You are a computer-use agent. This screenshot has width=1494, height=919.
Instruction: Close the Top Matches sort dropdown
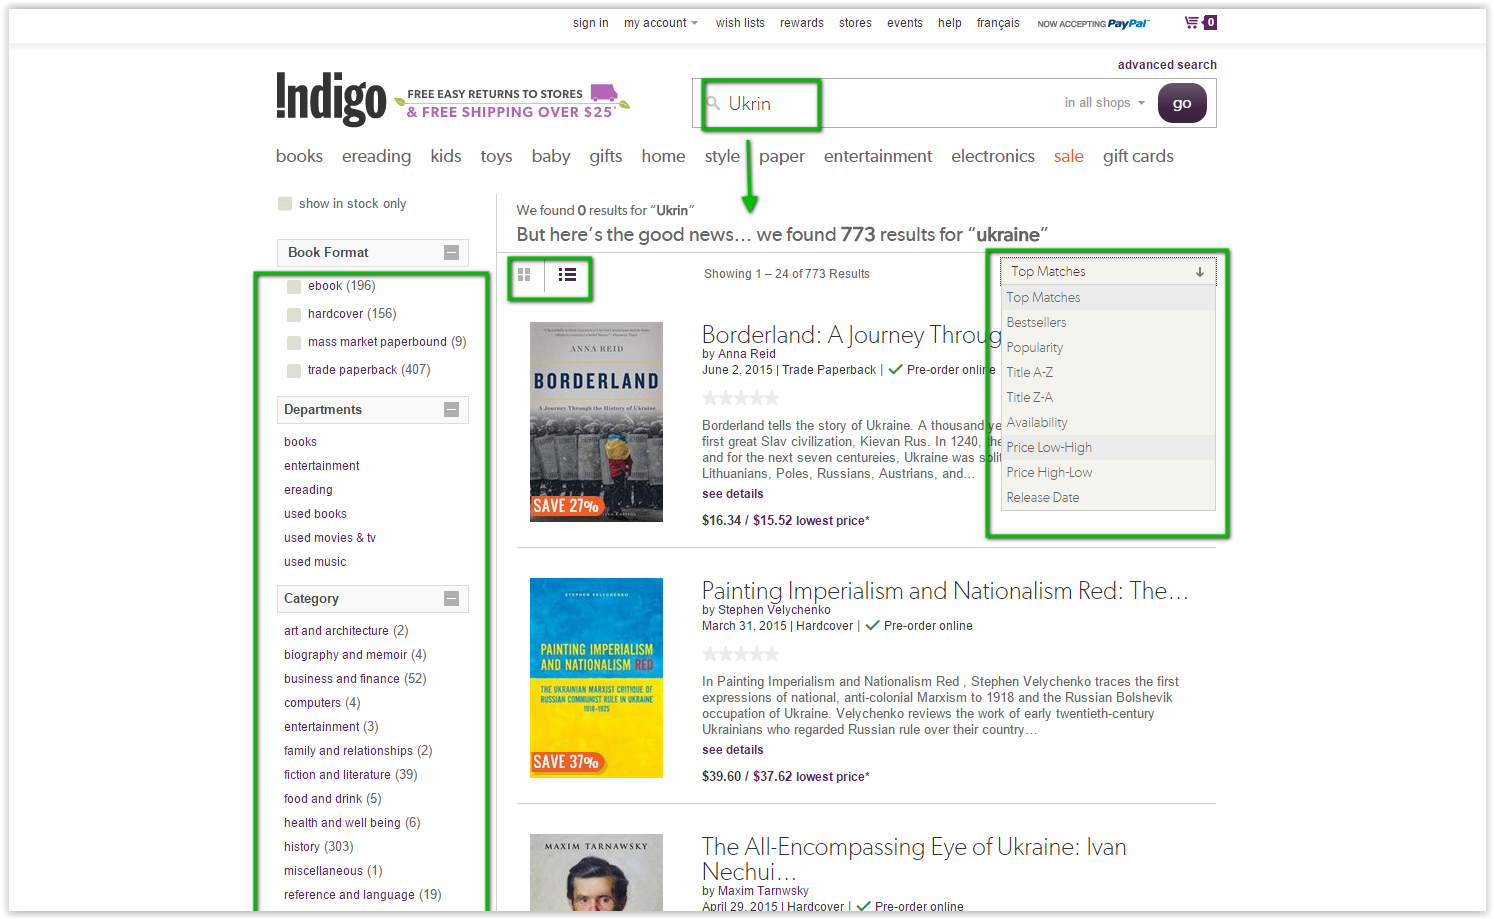click(1108, 272)
